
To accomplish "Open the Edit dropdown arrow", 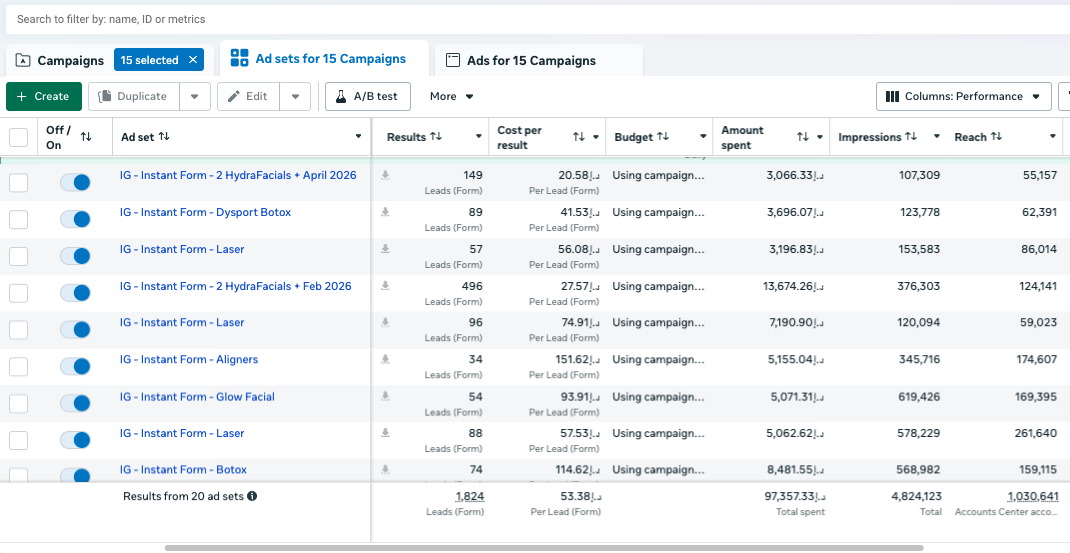I will 295,96.
